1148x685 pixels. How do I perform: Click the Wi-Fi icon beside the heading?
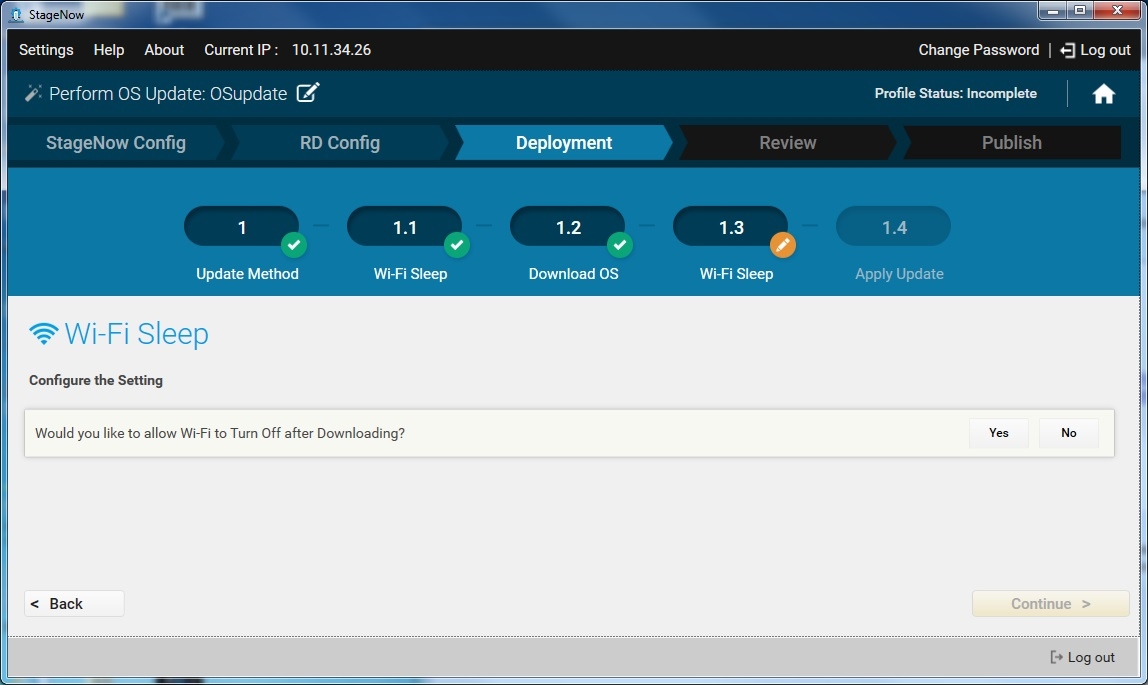click(43, 334)
